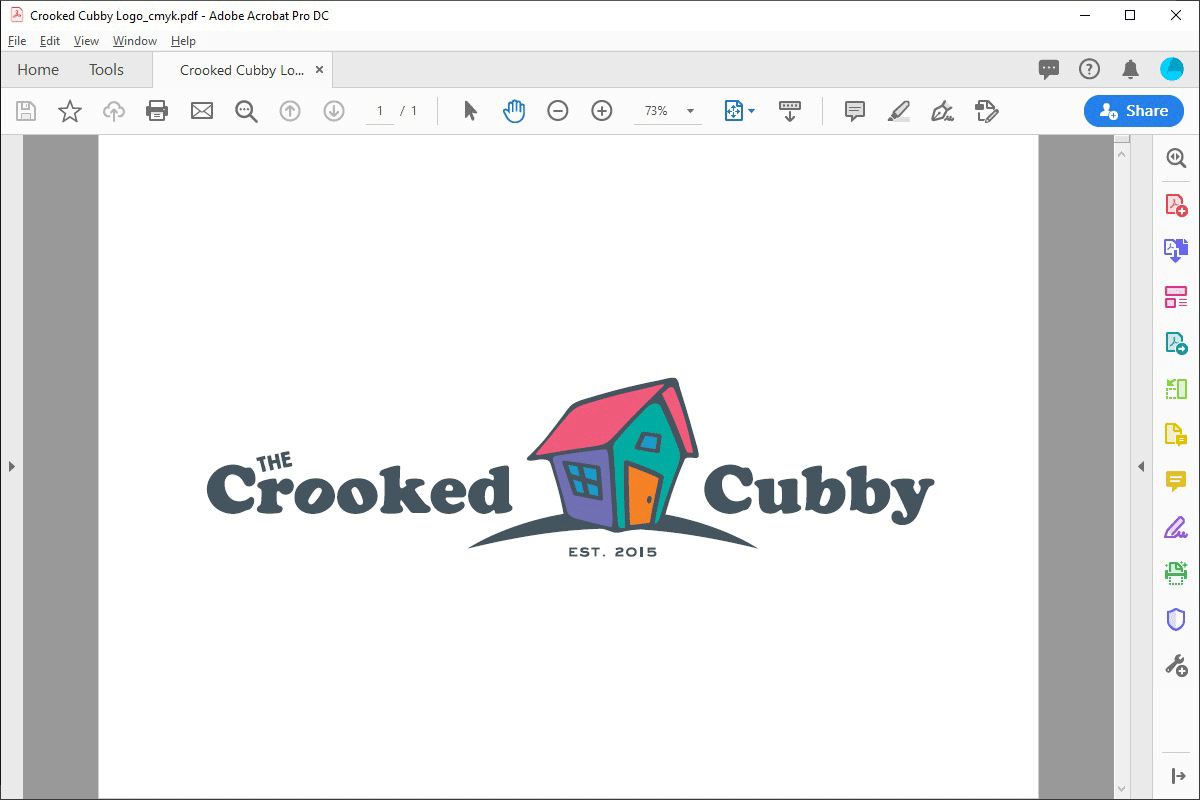Open the More Tools wrench icon
This screenshot has width=1200, height=800.
click(x=1176, y=665)
